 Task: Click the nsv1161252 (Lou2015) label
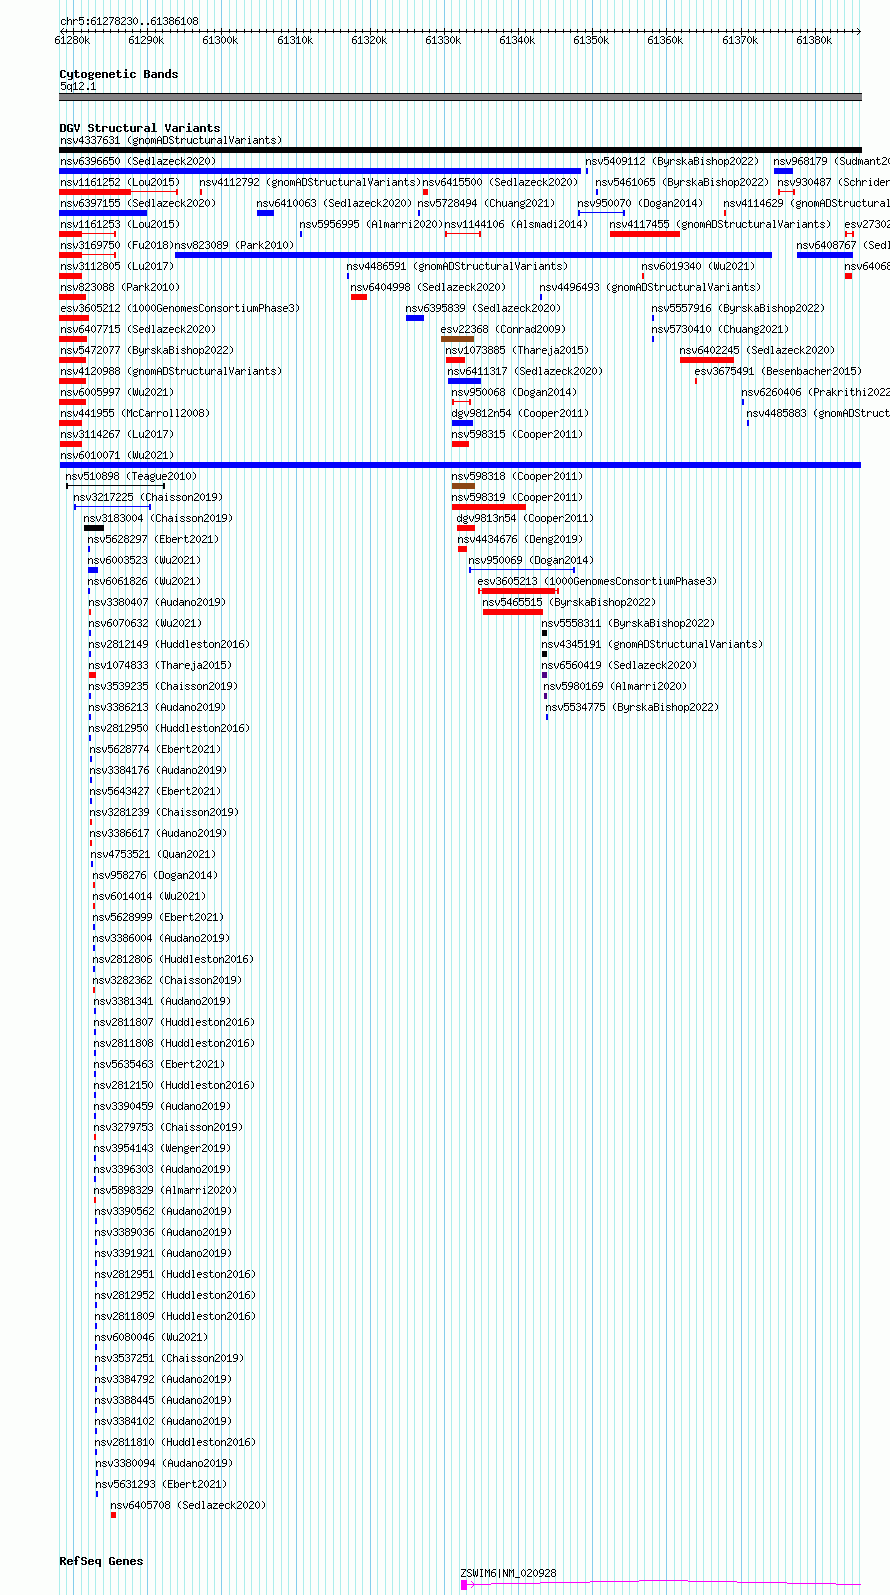pos(120,182)
